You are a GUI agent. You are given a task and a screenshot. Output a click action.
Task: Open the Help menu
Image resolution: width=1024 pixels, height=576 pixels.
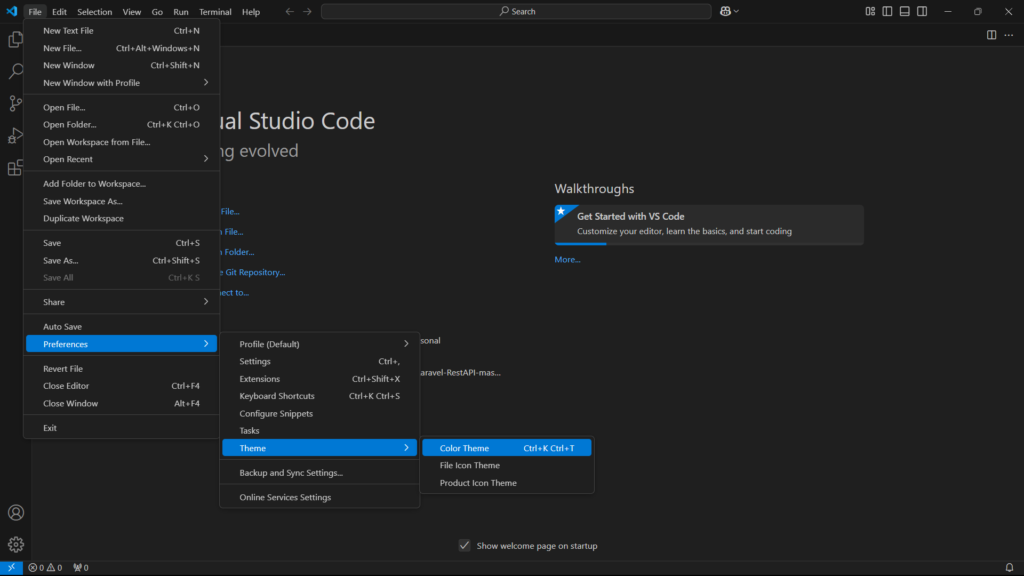[251, 12]
